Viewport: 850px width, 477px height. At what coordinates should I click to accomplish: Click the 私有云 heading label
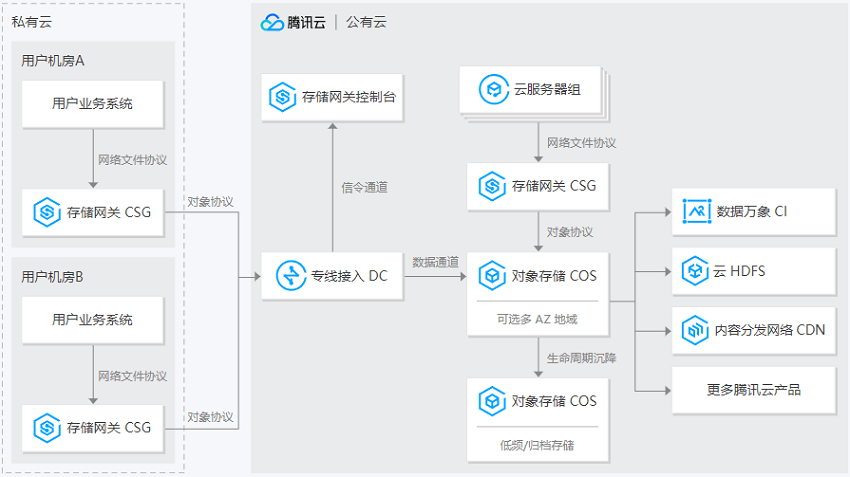pos(31,22)
